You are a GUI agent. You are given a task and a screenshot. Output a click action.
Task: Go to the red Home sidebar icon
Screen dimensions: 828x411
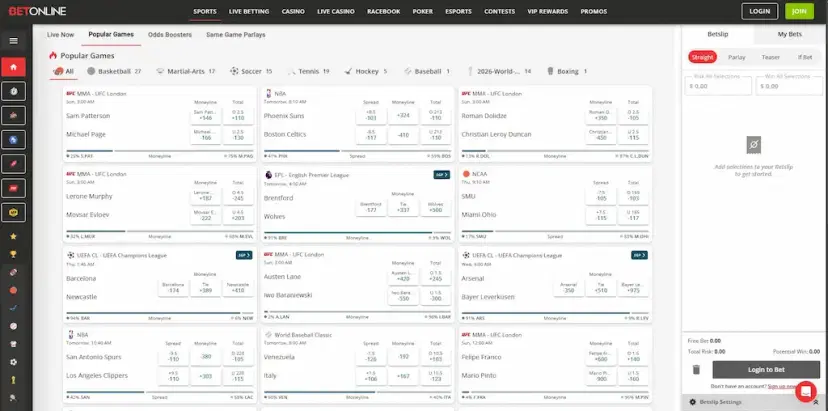click(14, 67)
